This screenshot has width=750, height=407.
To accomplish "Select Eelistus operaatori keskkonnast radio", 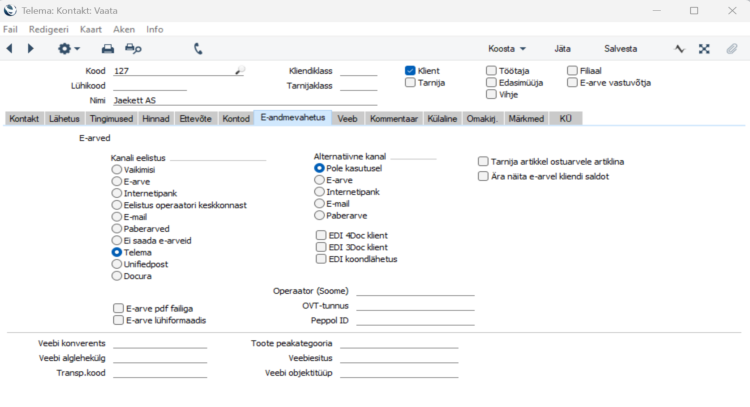I will pos(116,205).
